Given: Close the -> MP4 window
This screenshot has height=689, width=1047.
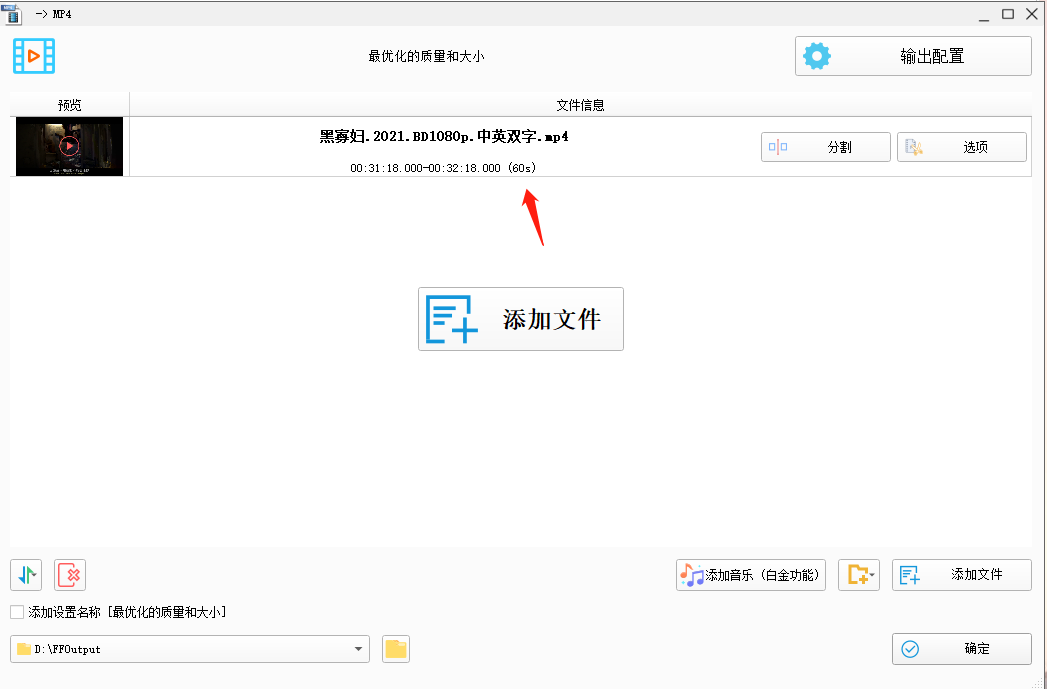Looking at the screenshot, I should click(x=1032, y=14).
